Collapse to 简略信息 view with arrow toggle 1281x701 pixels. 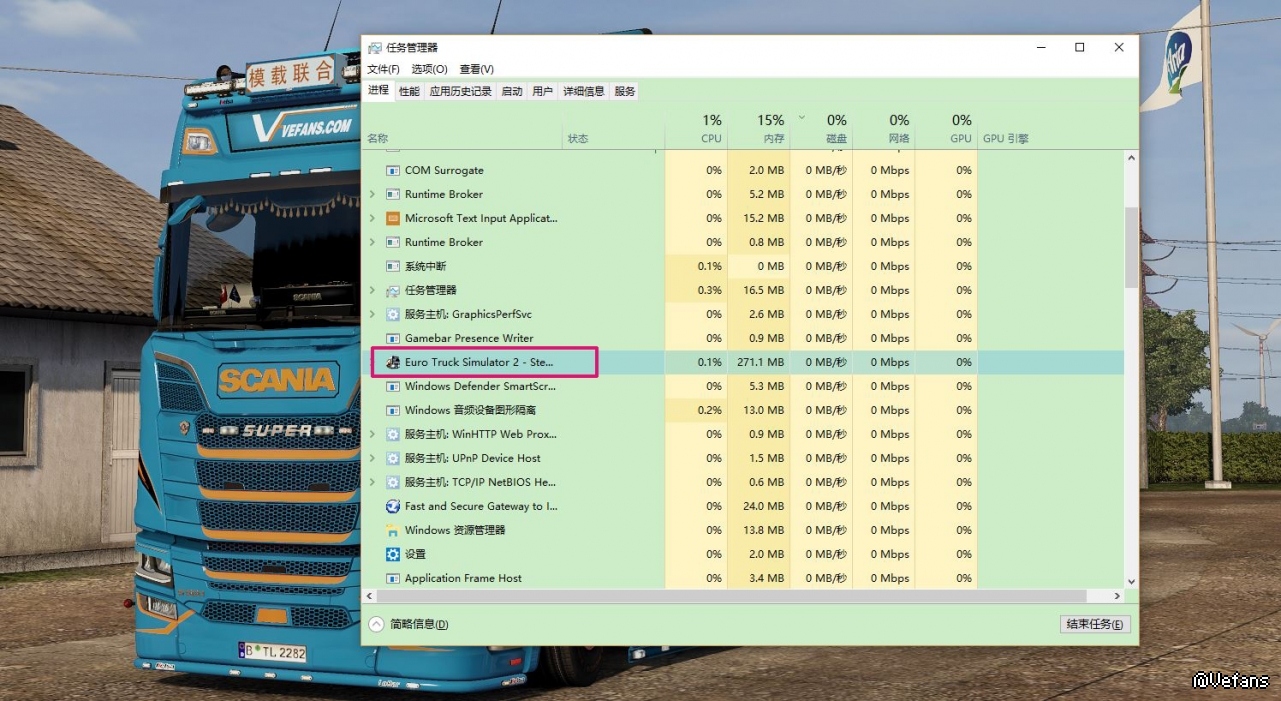(x=377, y=624)
